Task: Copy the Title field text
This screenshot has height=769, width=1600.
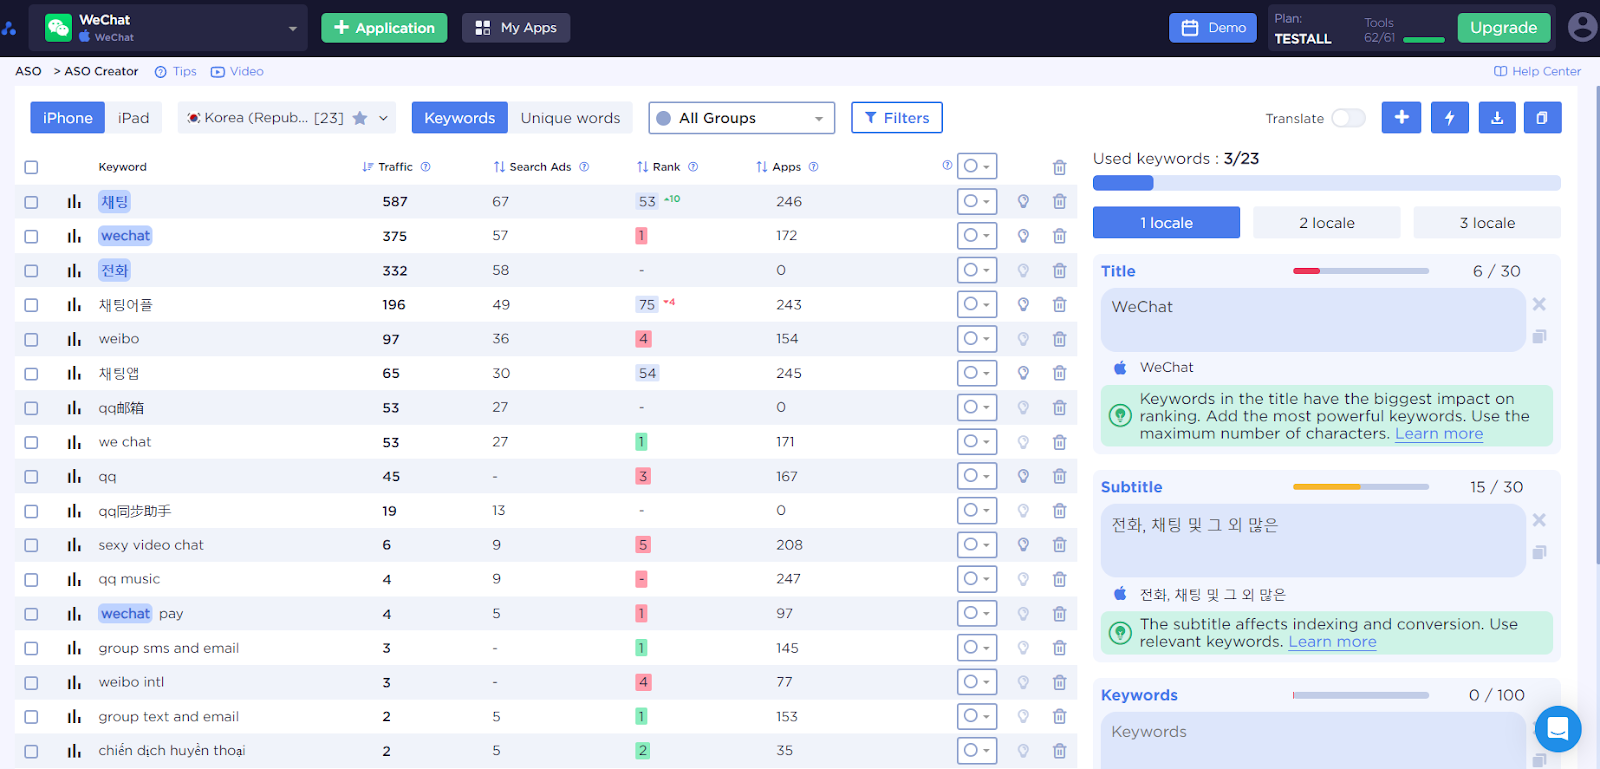Action: (1539, 336)
